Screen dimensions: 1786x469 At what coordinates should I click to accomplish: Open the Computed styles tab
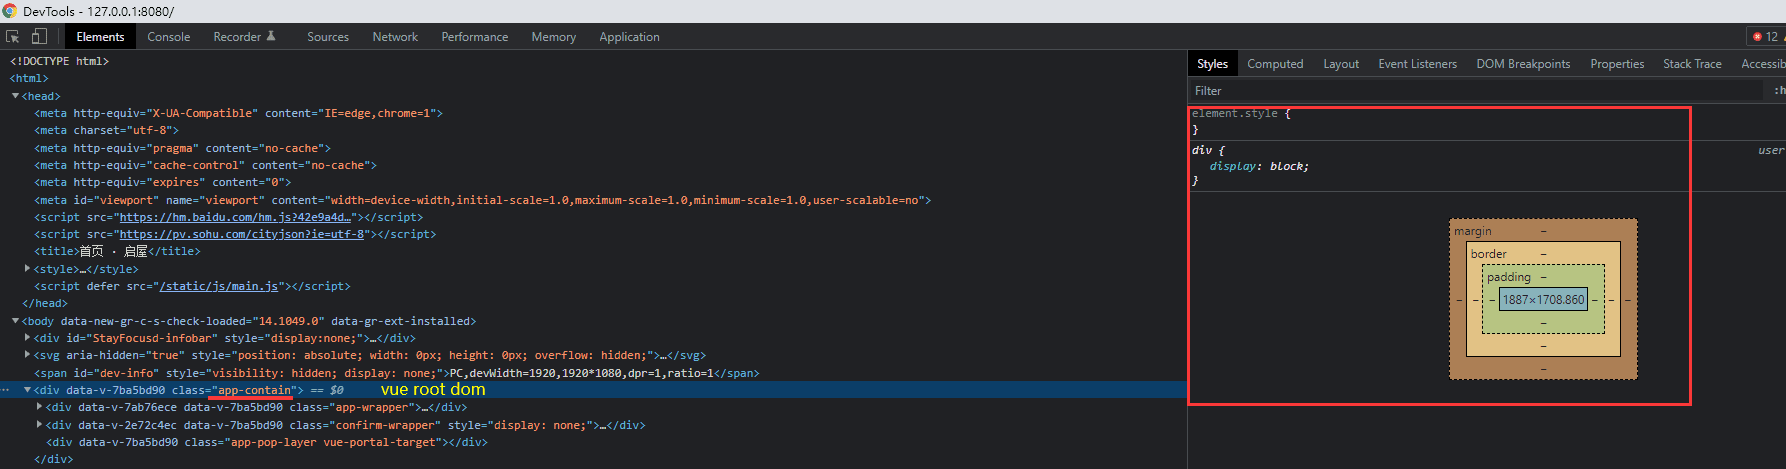pos(1275,64)
